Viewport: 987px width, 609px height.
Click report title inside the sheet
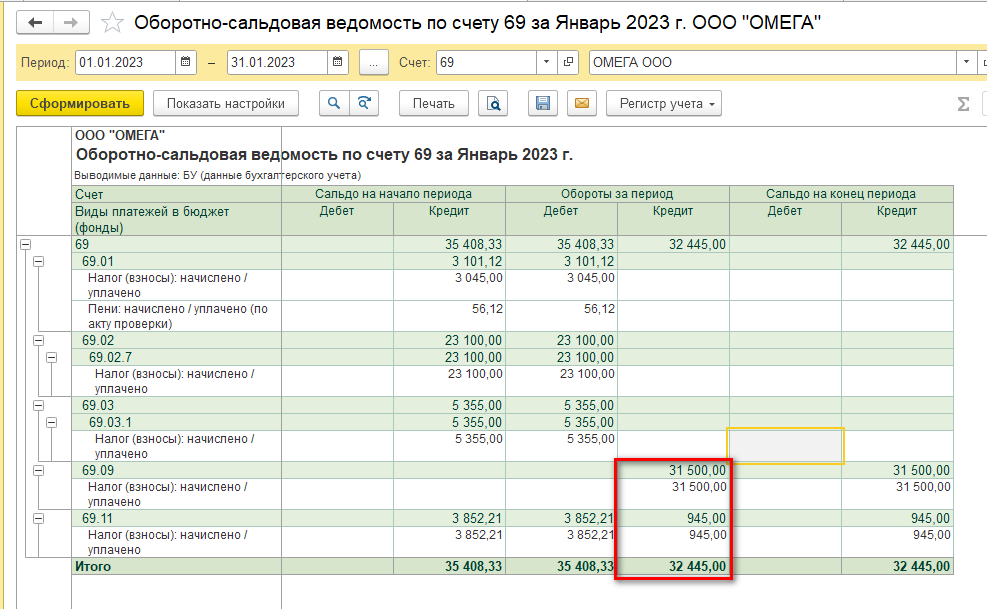pyautogui.click(x=324, y=154)
